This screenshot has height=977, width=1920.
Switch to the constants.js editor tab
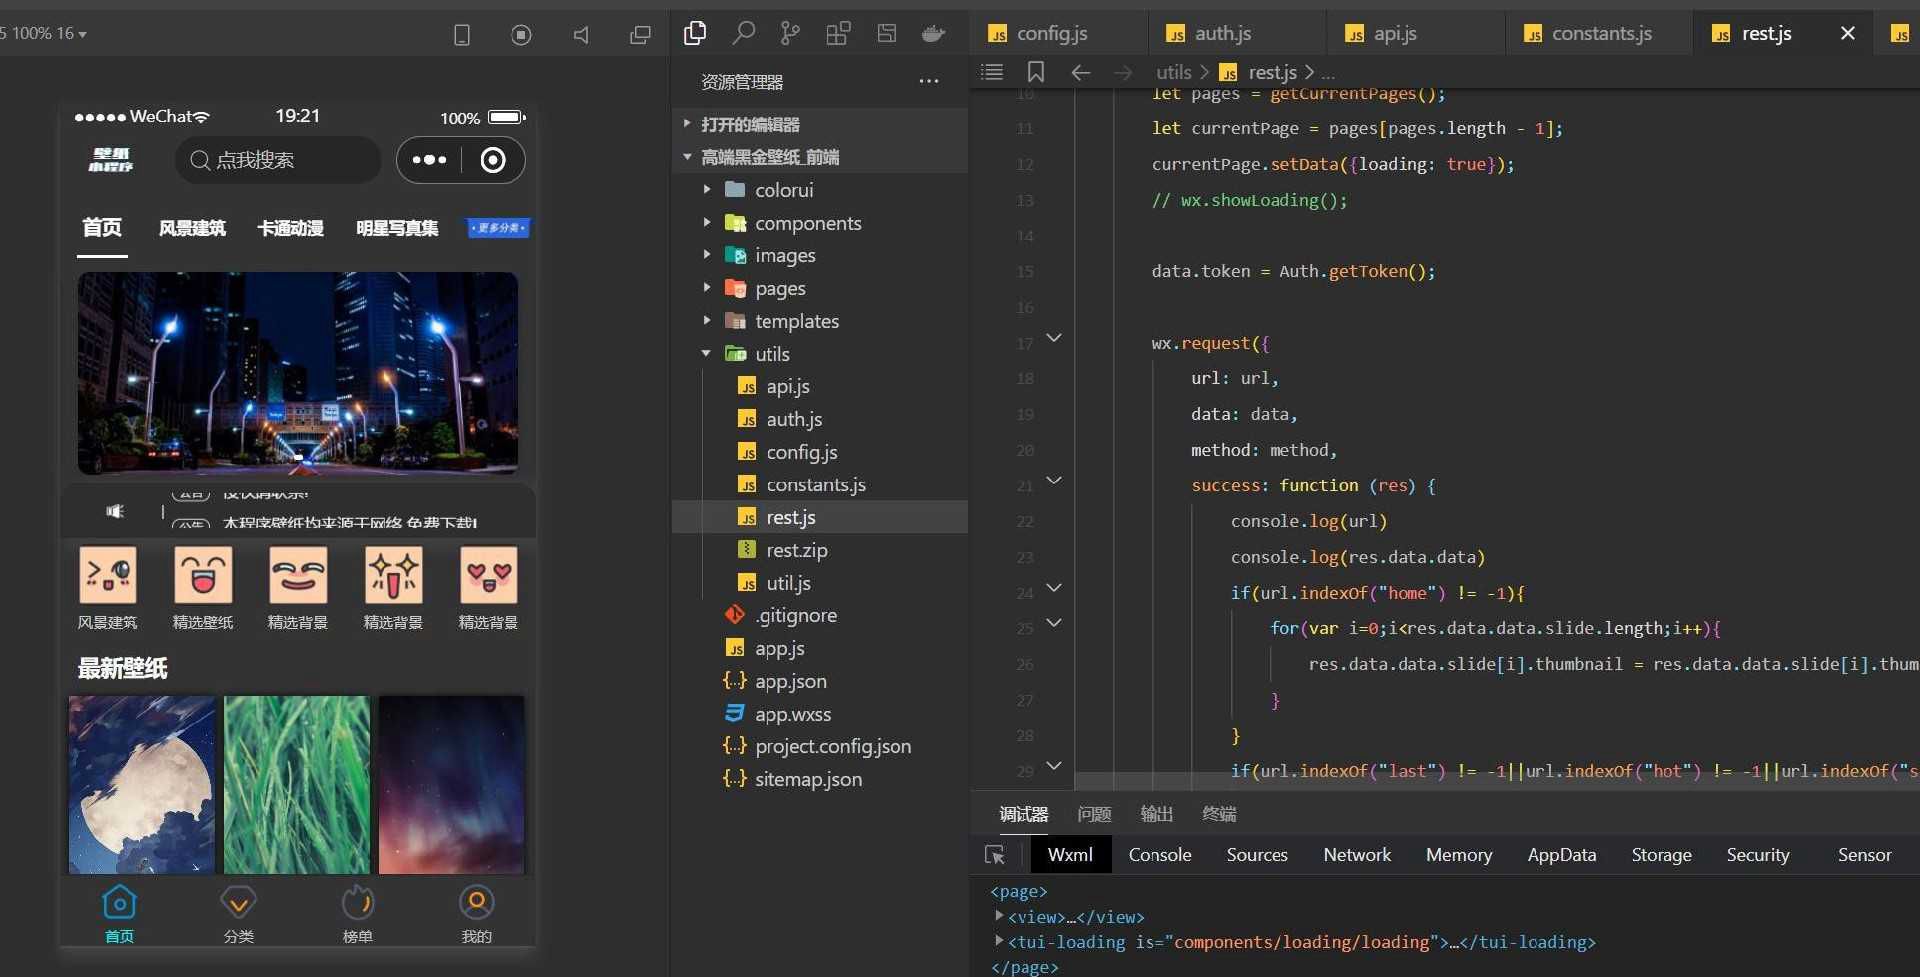pos(1599,33)
